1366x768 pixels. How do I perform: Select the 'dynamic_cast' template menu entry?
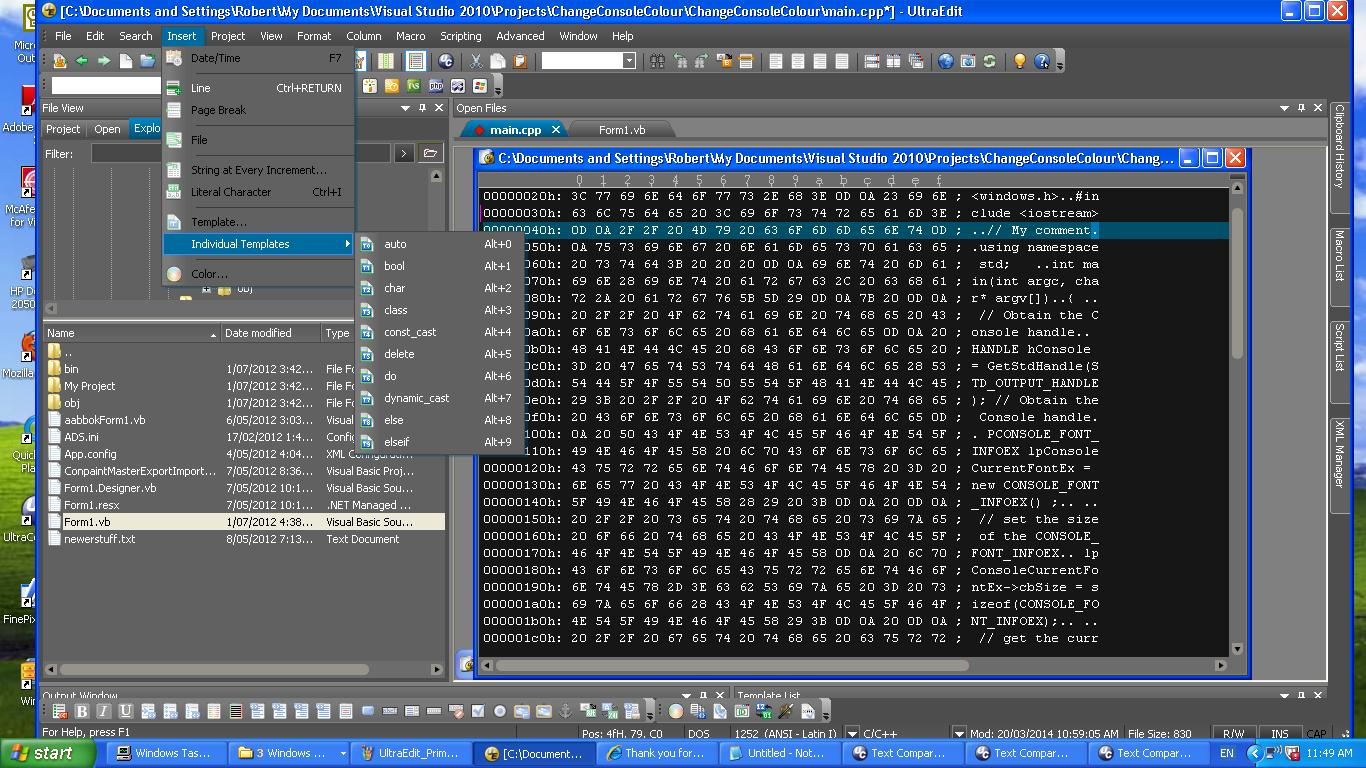416,398
